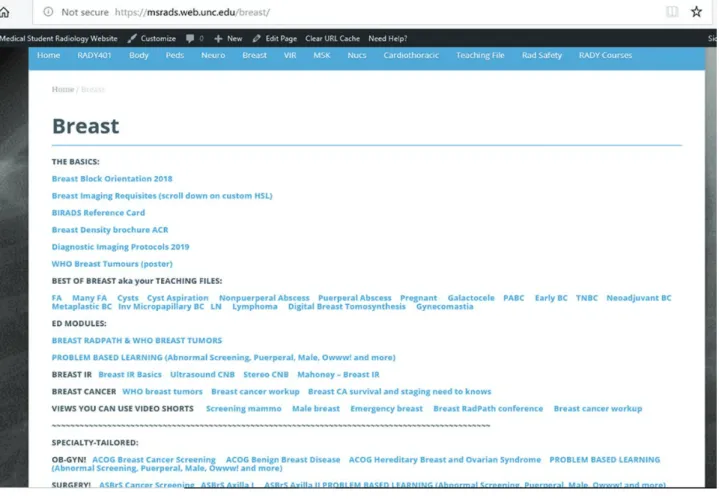Open Medical Student Radiology Website admin menu
This screenshot has height=499, width=719.
pos(59,39)
